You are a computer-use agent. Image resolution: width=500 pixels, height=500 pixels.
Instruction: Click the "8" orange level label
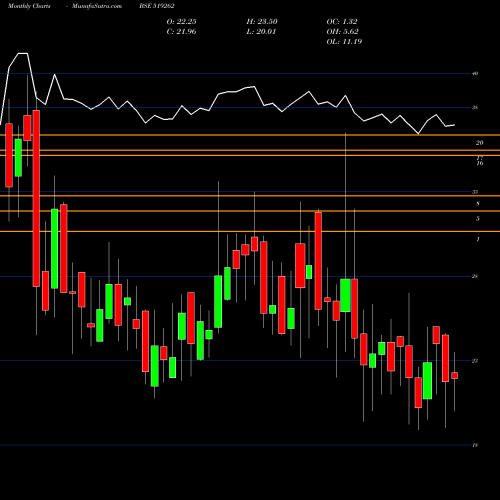pyautogui.click(x=478, y=204)
